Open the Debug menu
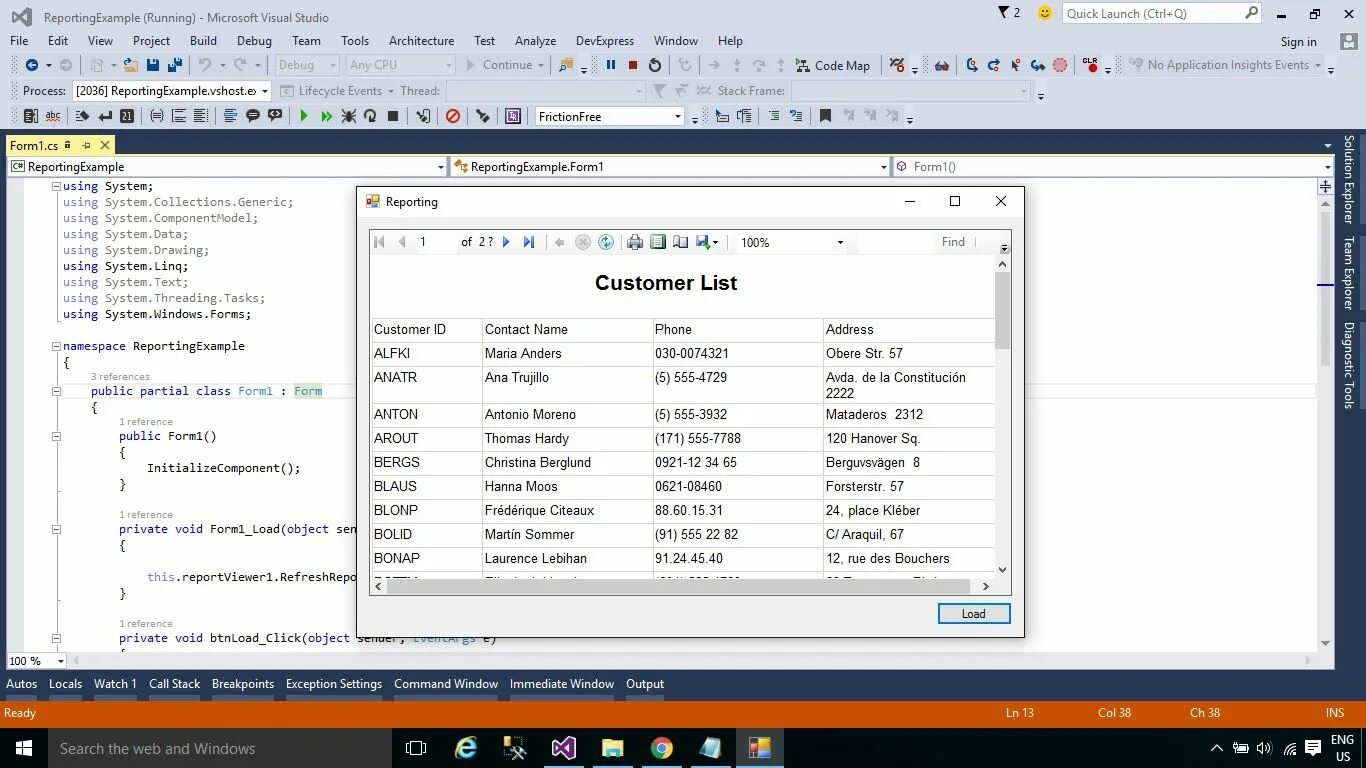The width and height of the screenshot is (1366, 768). tap(254, 41)
